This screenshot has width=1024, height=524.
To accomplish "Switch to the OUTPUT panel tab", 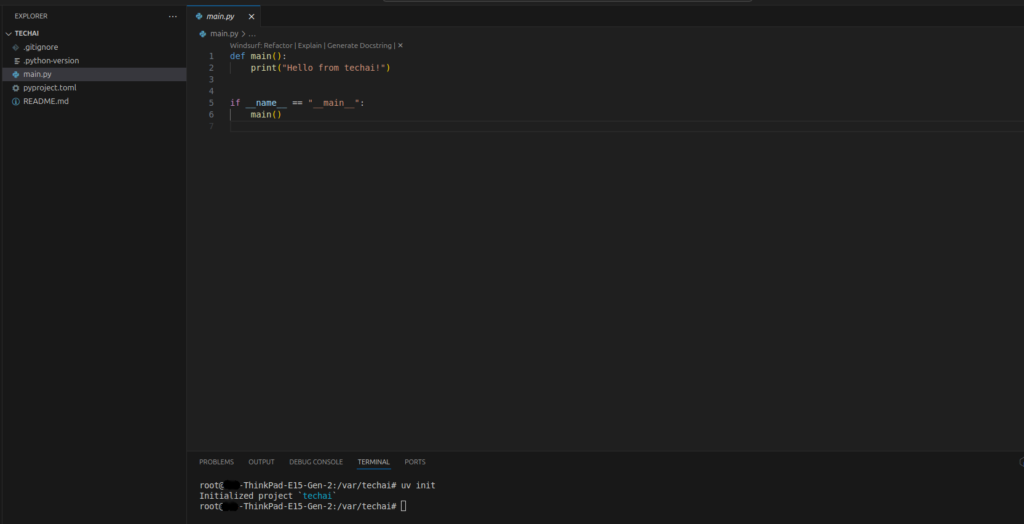I will click(x=261, y=462).
